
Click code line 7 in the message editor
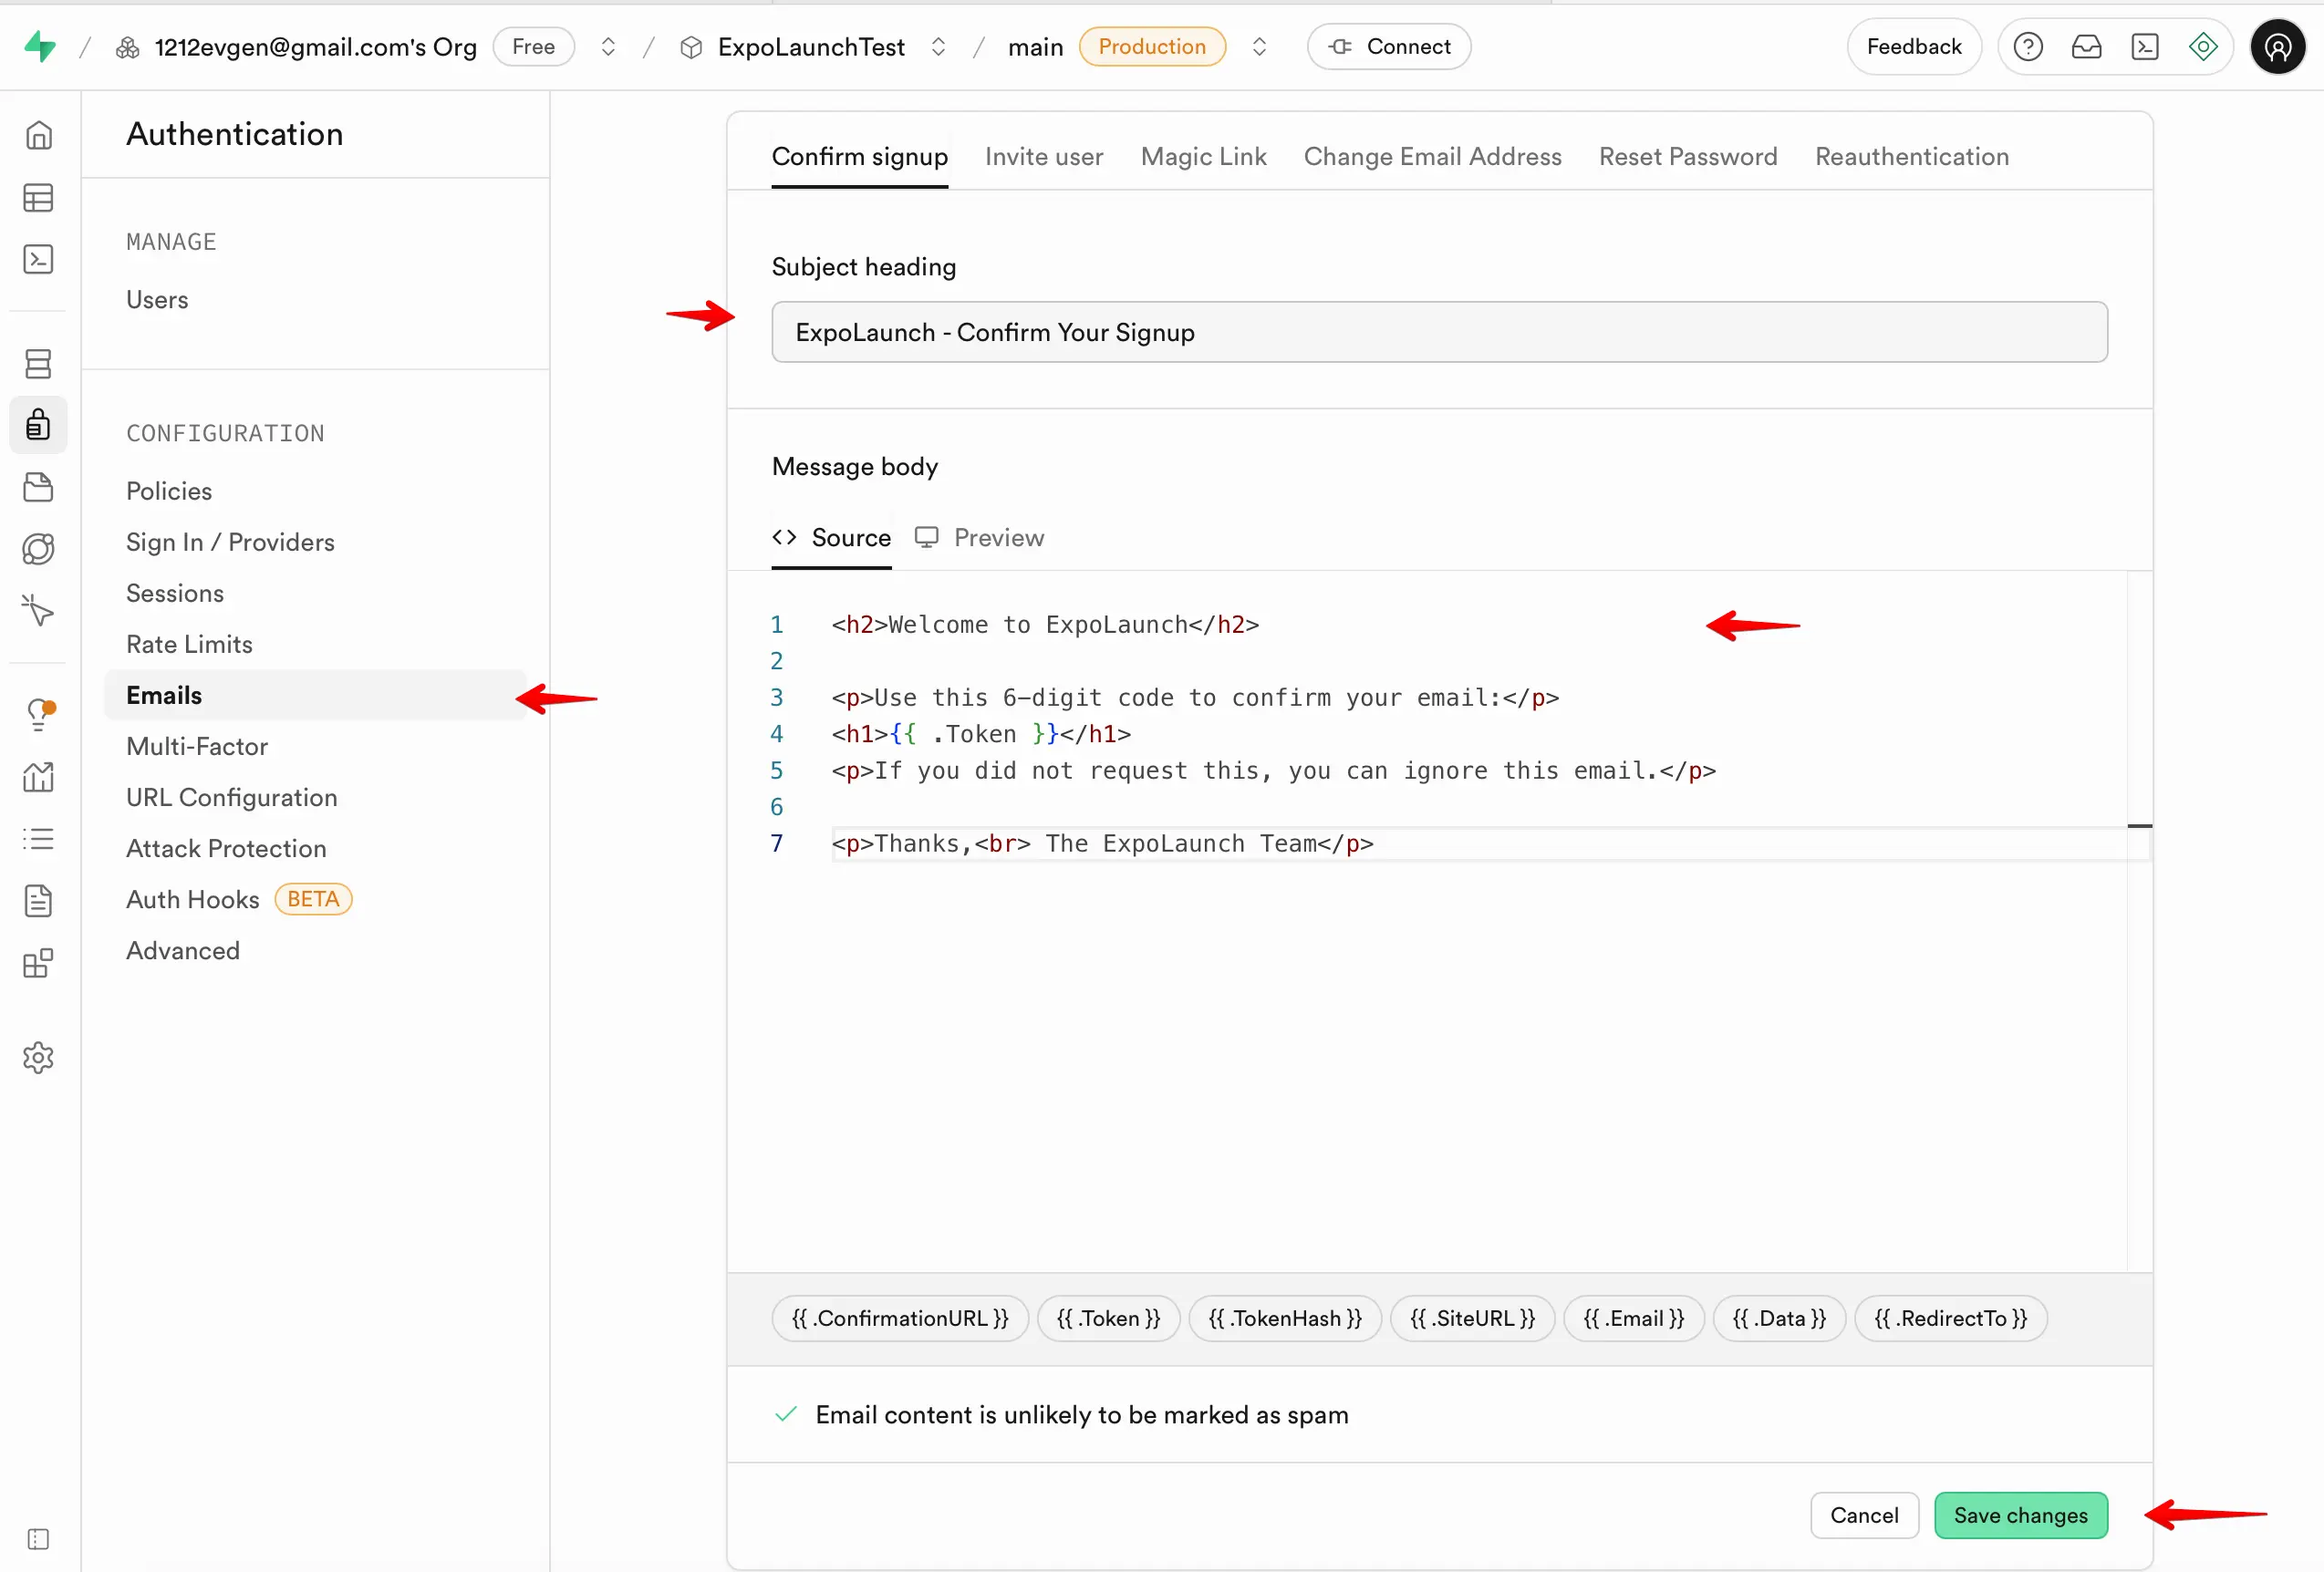click(x=1102, y=844)
